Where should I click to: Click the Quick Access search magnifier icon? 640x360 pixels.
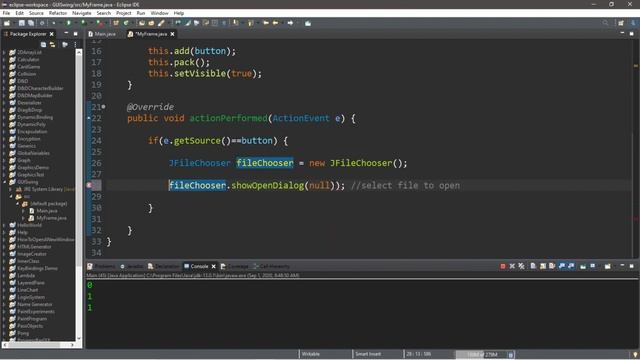coord(605,23)
